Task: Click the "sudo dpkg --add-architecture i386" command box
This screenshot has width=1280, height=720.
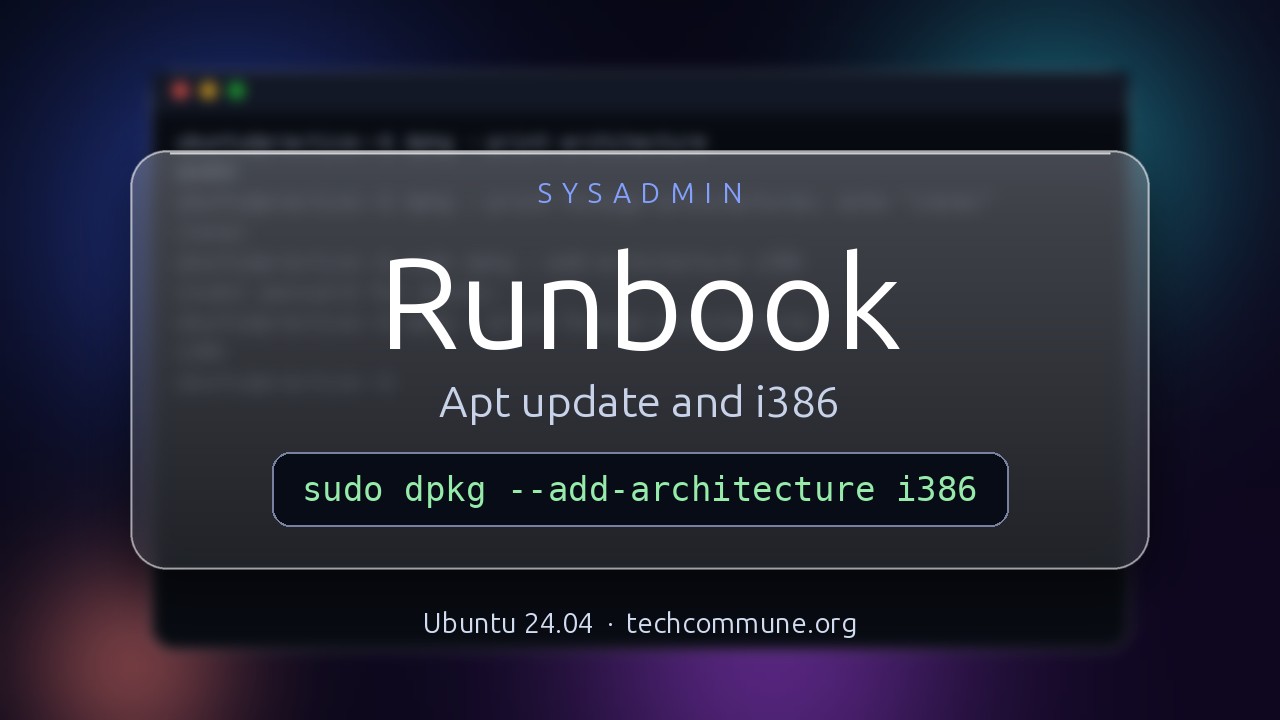Action: [640, 489]
